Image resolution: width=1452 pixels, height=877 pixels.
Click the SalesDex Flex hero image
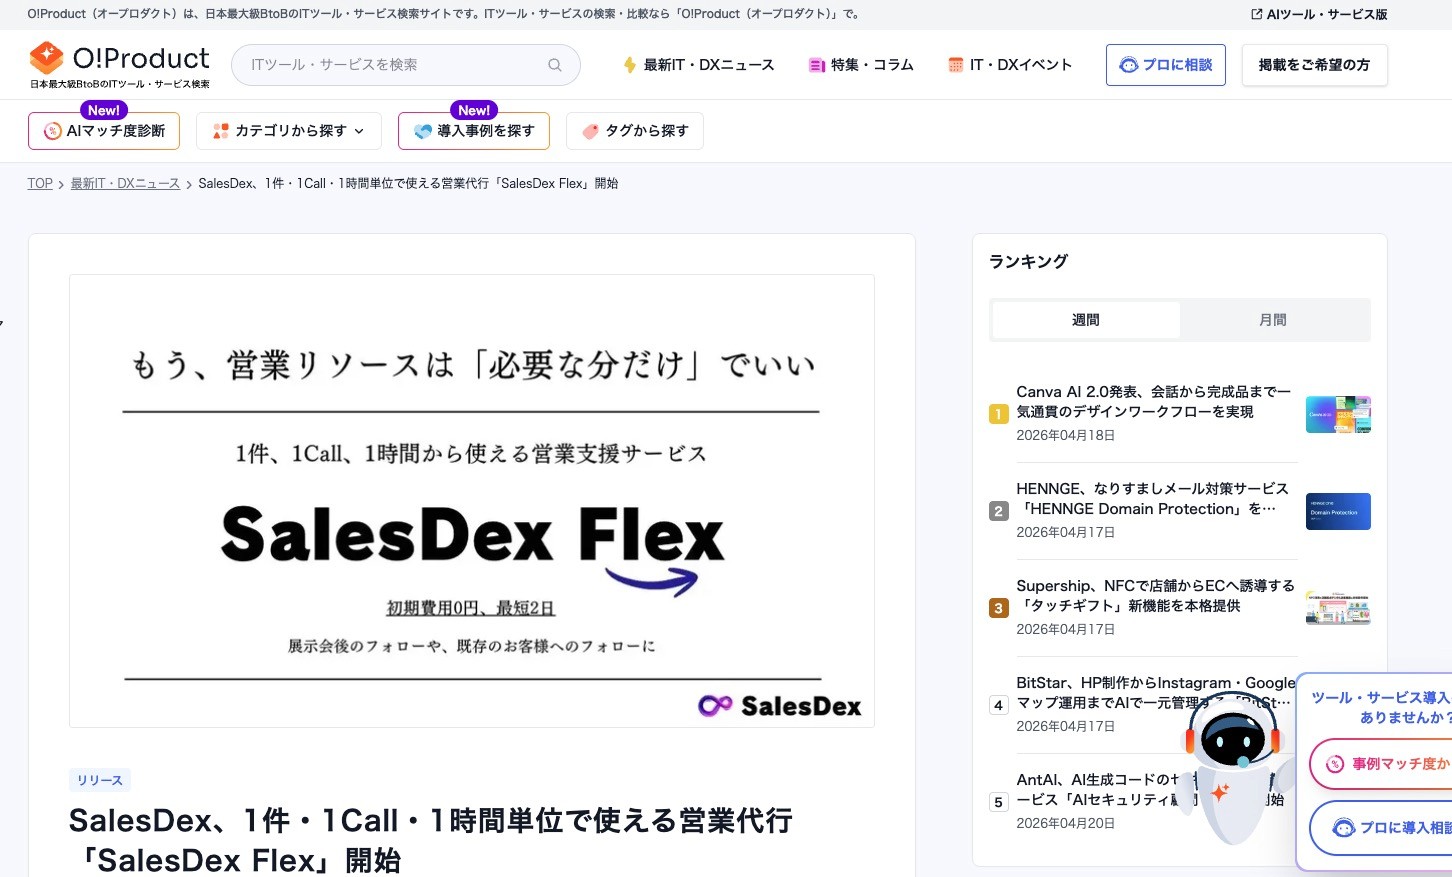(472, 501)
